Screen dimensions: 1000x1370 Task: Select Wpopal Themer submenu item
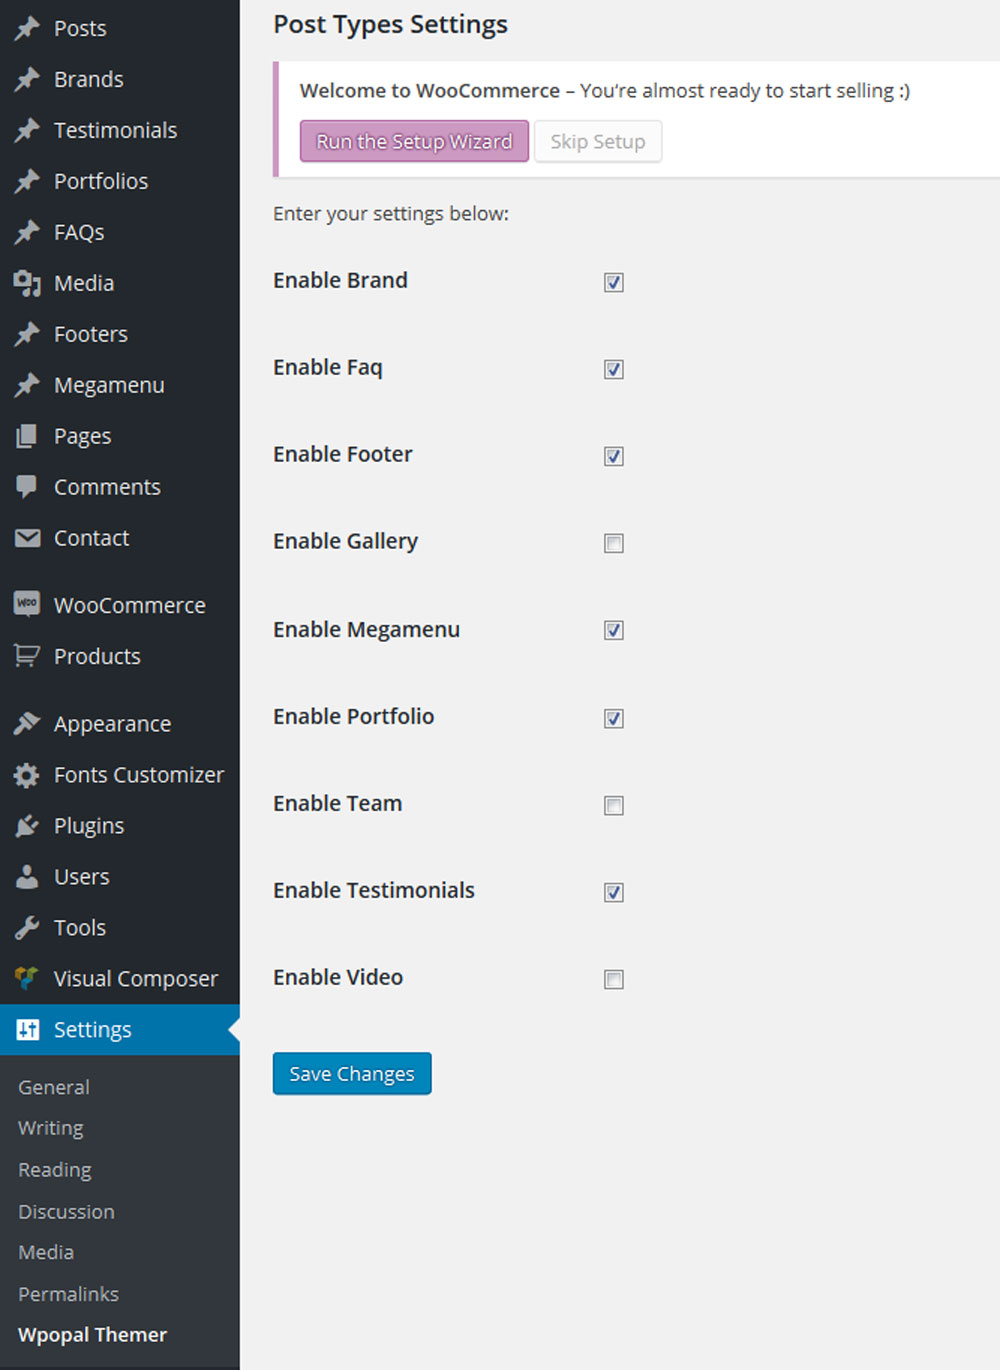coord(92,1335)
